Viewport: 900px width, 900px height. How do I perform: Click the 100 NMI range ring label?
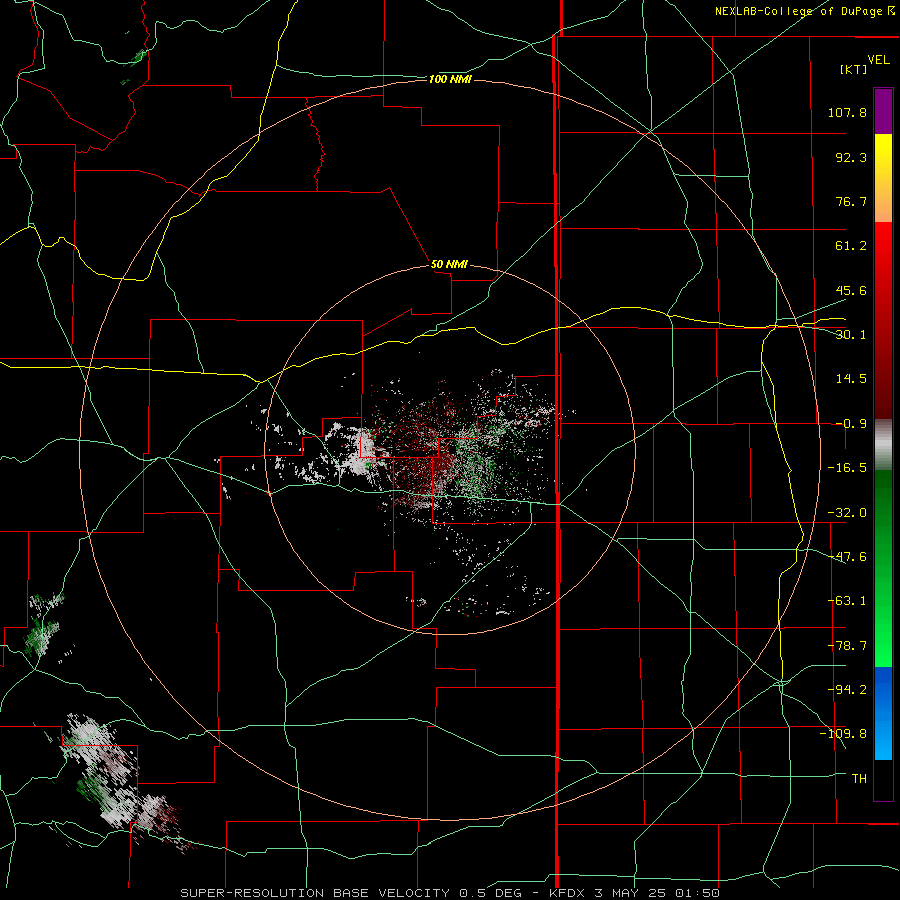point(450,79)
